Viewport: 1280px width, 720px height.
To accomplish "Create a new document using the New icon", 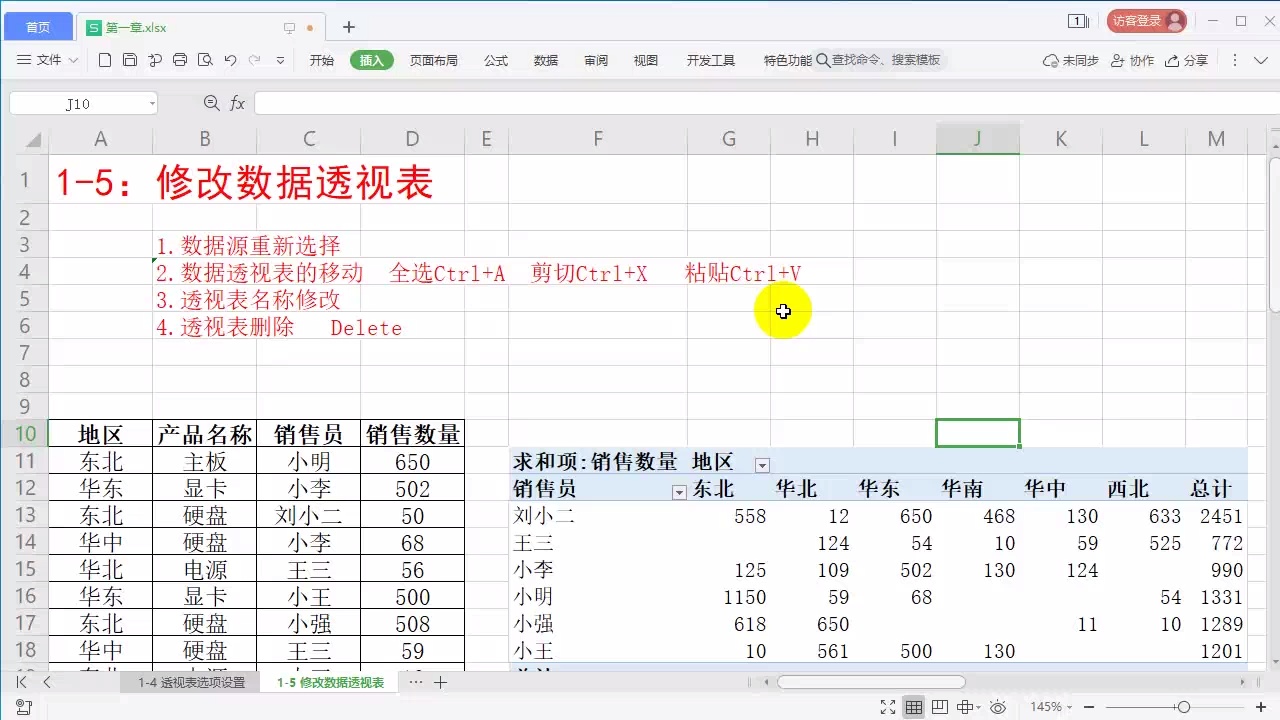I will [x=105, y=60].
